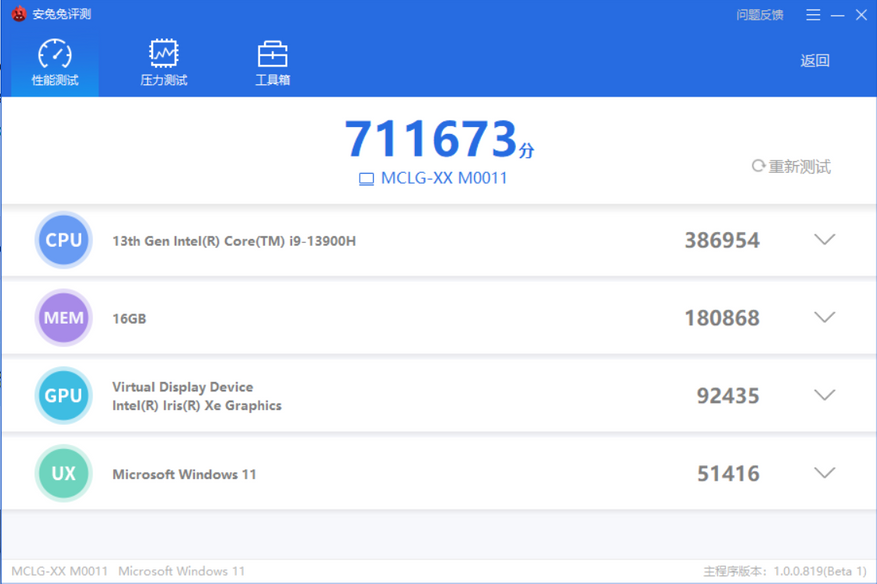This screenshot has height=584, width=877.
Task: Open the 性能测试 performance test tab
Action: [x=55, y=63]
